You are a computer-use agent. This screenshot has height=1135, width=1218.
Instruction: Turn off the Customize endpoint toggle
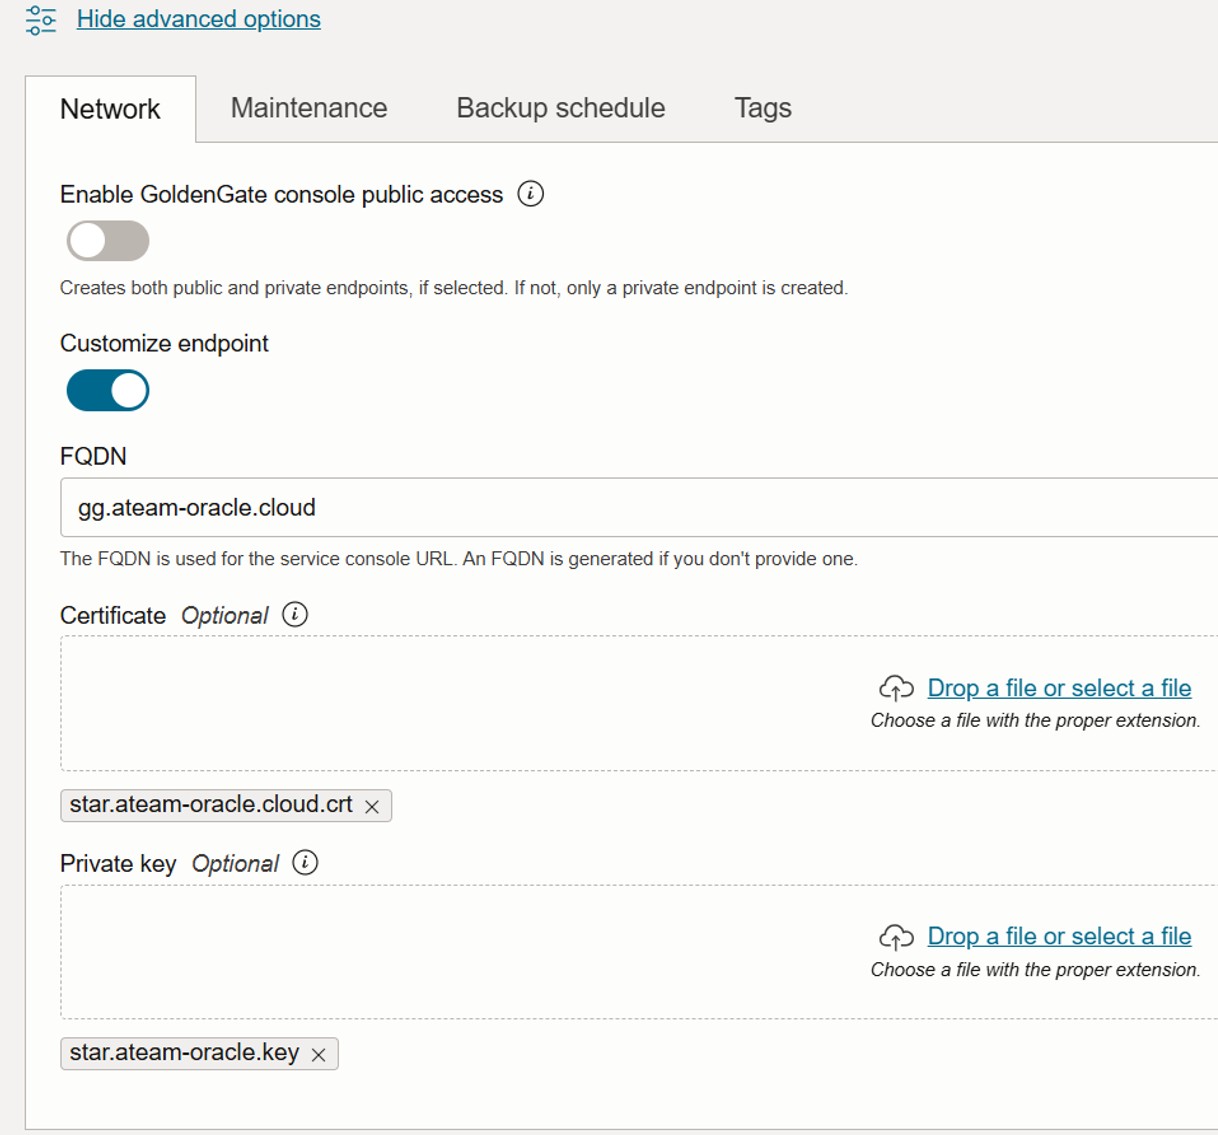point(108,390)
